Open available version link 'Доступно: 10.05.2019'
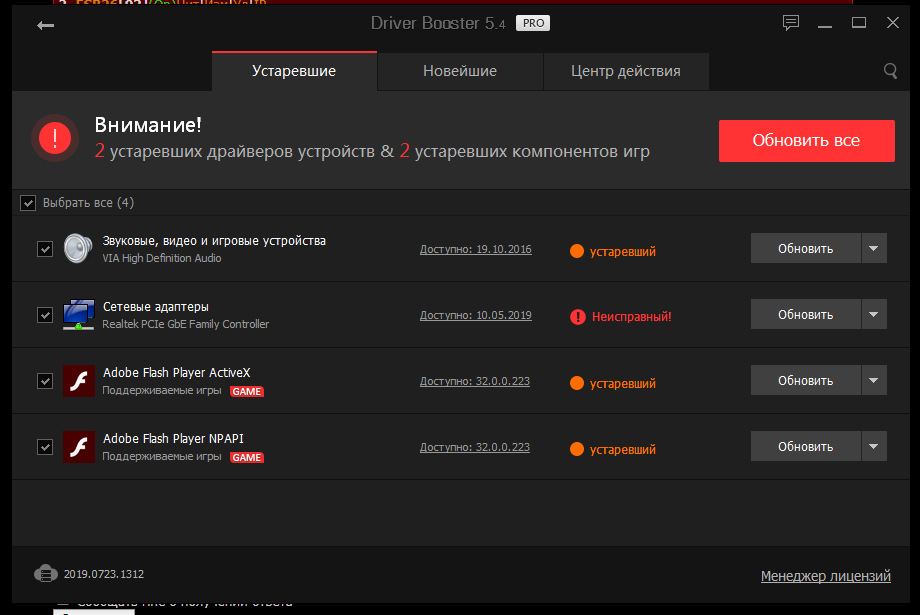 (476, 315)
